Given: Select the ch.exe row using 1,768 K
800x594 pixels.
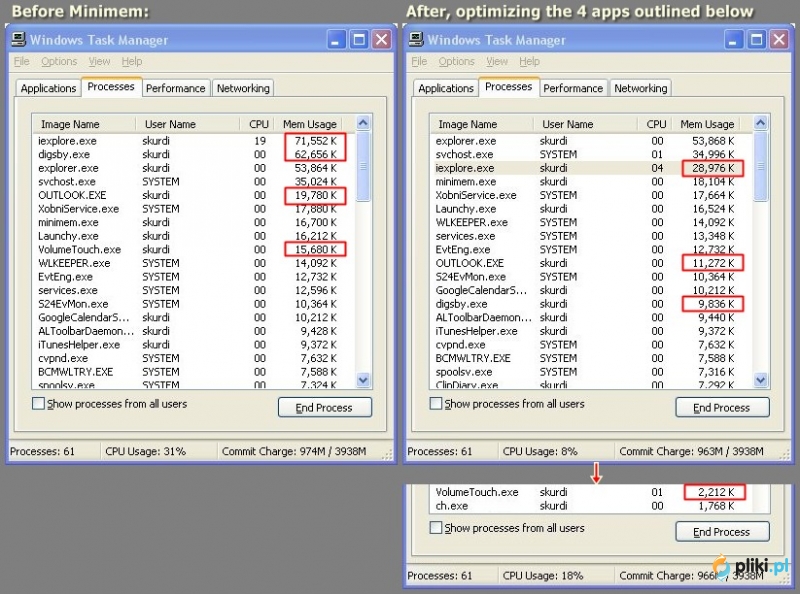Looking at the screenshot, I should coord(591,506).
